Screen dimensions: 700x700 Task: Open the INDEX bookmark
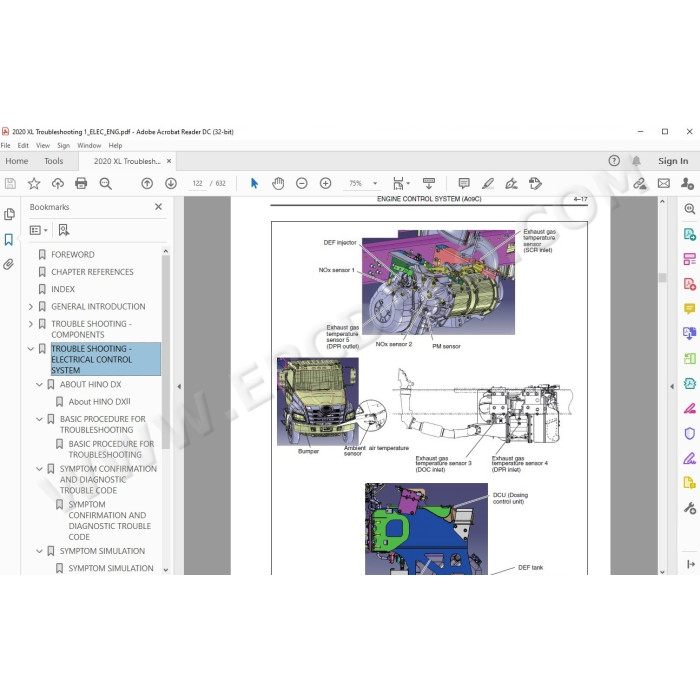(63, 289)
